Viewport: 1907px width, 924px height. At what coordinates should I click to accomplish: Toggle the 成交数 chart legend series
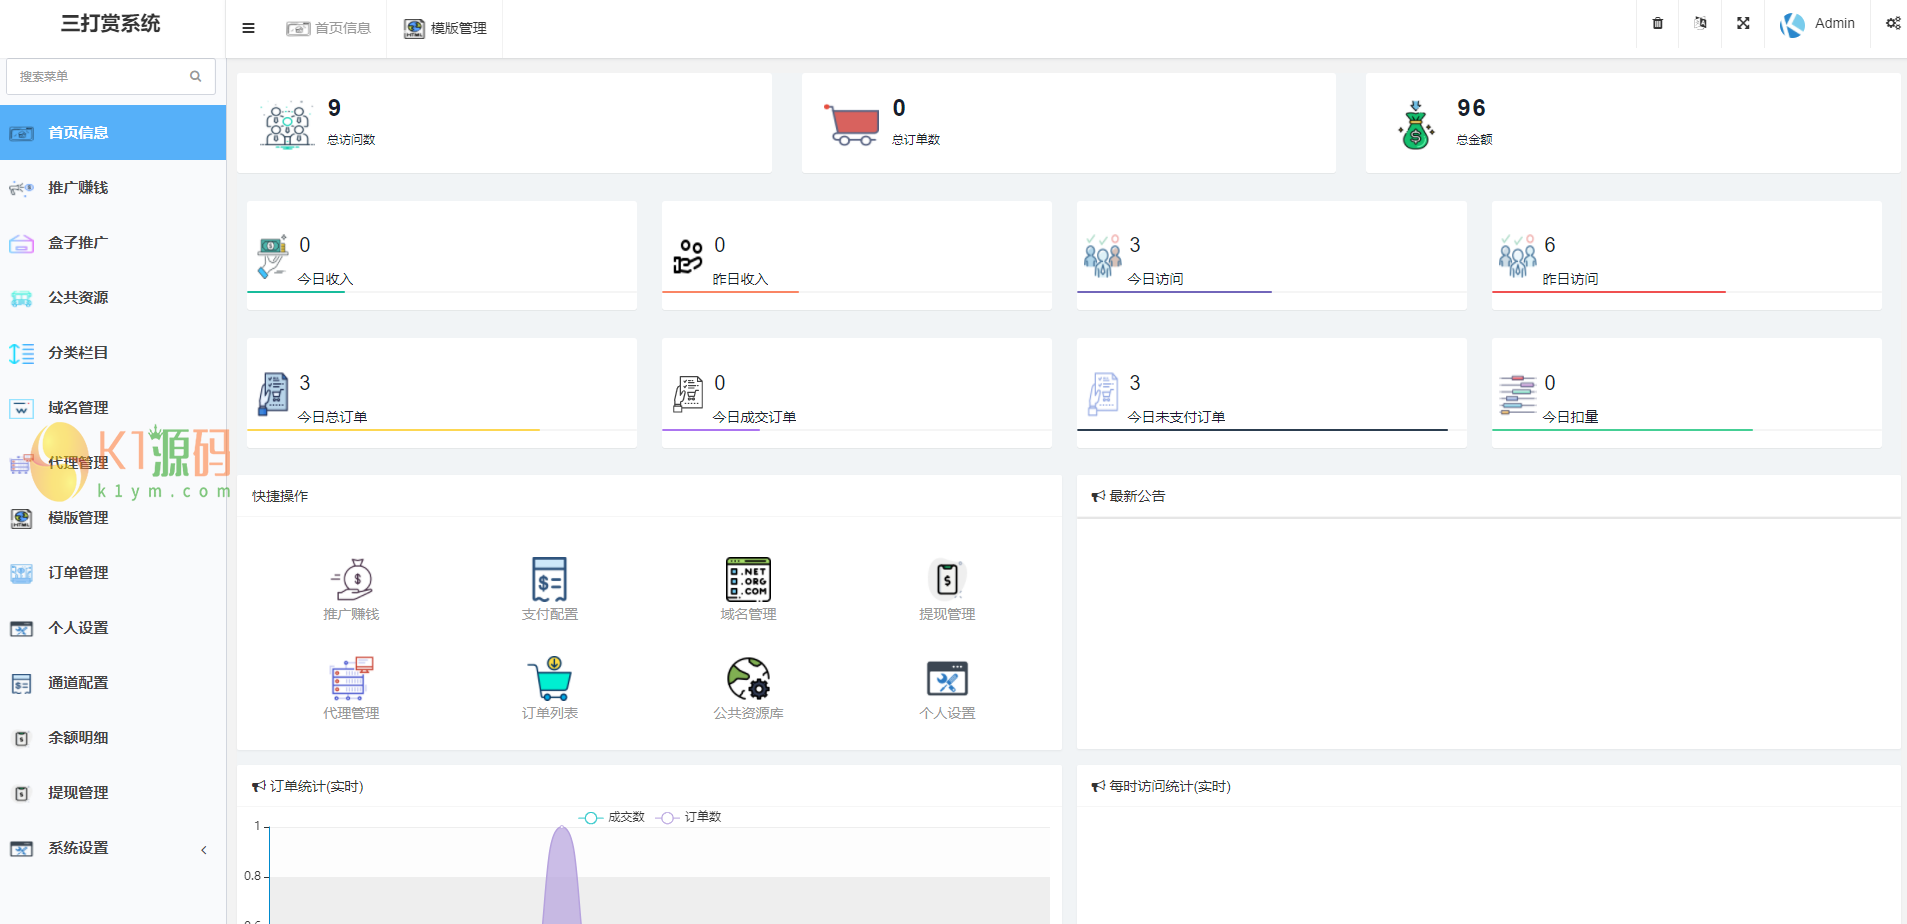(612, 817)
